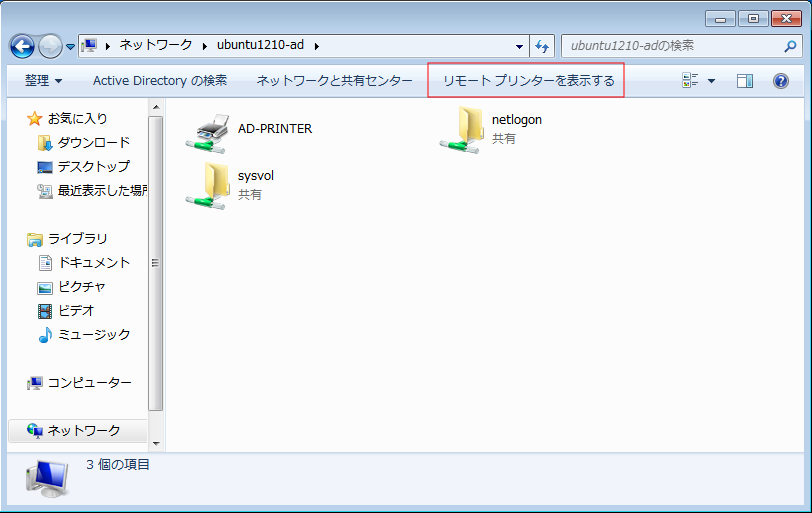Screen dimensions: 812x513
Task: Open ビデオ library
Action: click(x=76, y=311)
